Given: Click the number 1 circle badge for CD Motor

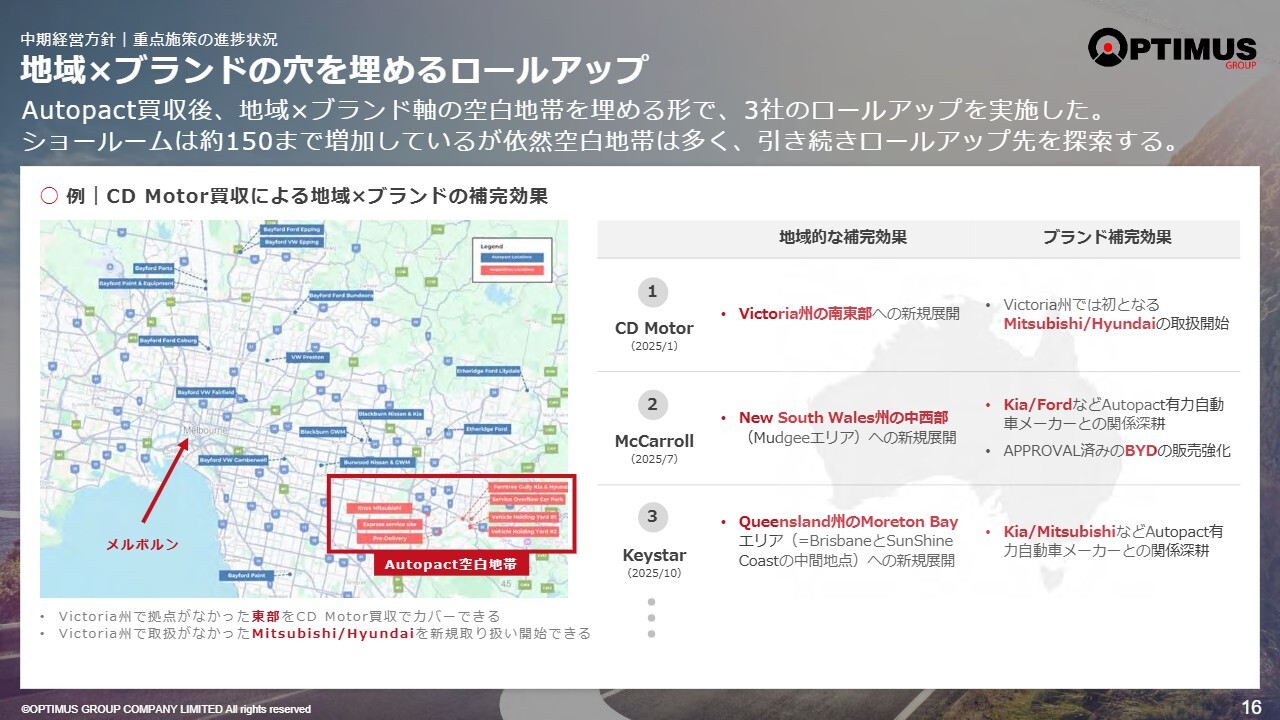Looking at the screenshot, I should pyautogui.click(x=652, y=292).
